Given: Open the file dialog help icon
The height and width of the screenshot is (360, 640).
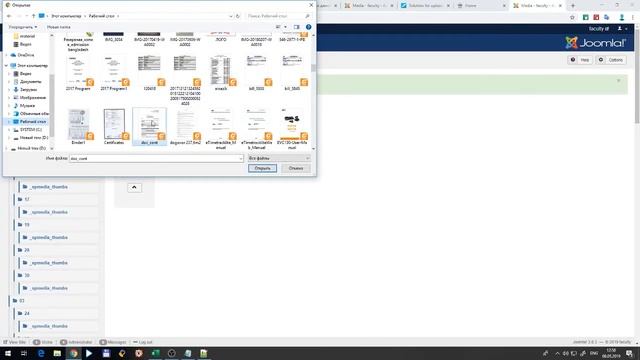Looking at the screenshot, I should [x=309, y=27].
